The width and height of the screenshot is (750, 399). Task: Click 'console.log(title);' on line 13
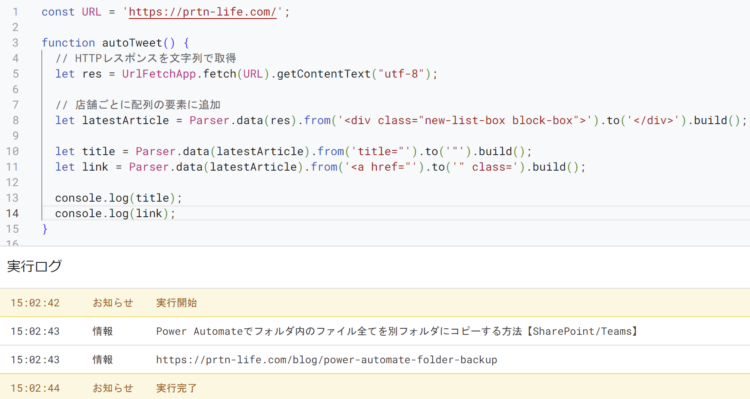tap(119, 198)
